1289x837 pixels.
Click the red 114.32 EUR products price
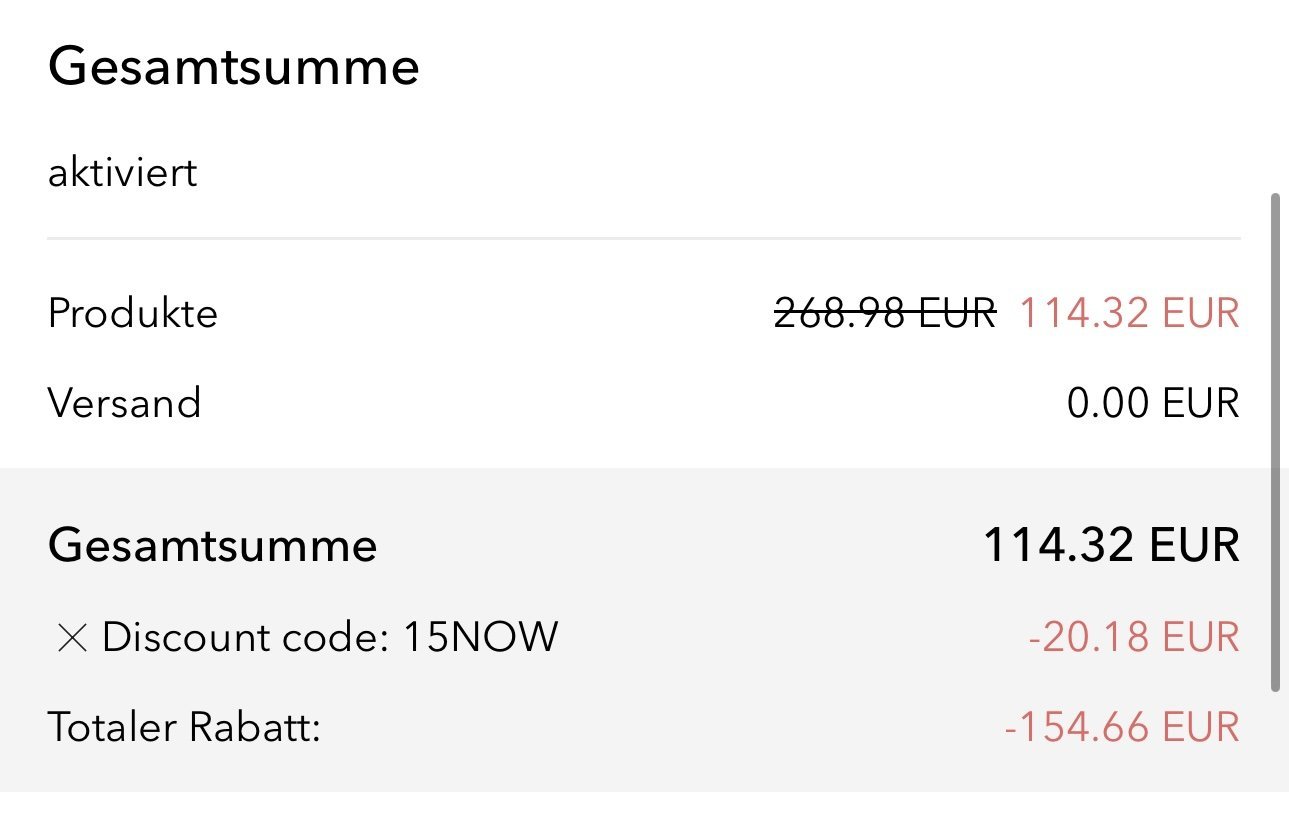tap(1129, 314)
